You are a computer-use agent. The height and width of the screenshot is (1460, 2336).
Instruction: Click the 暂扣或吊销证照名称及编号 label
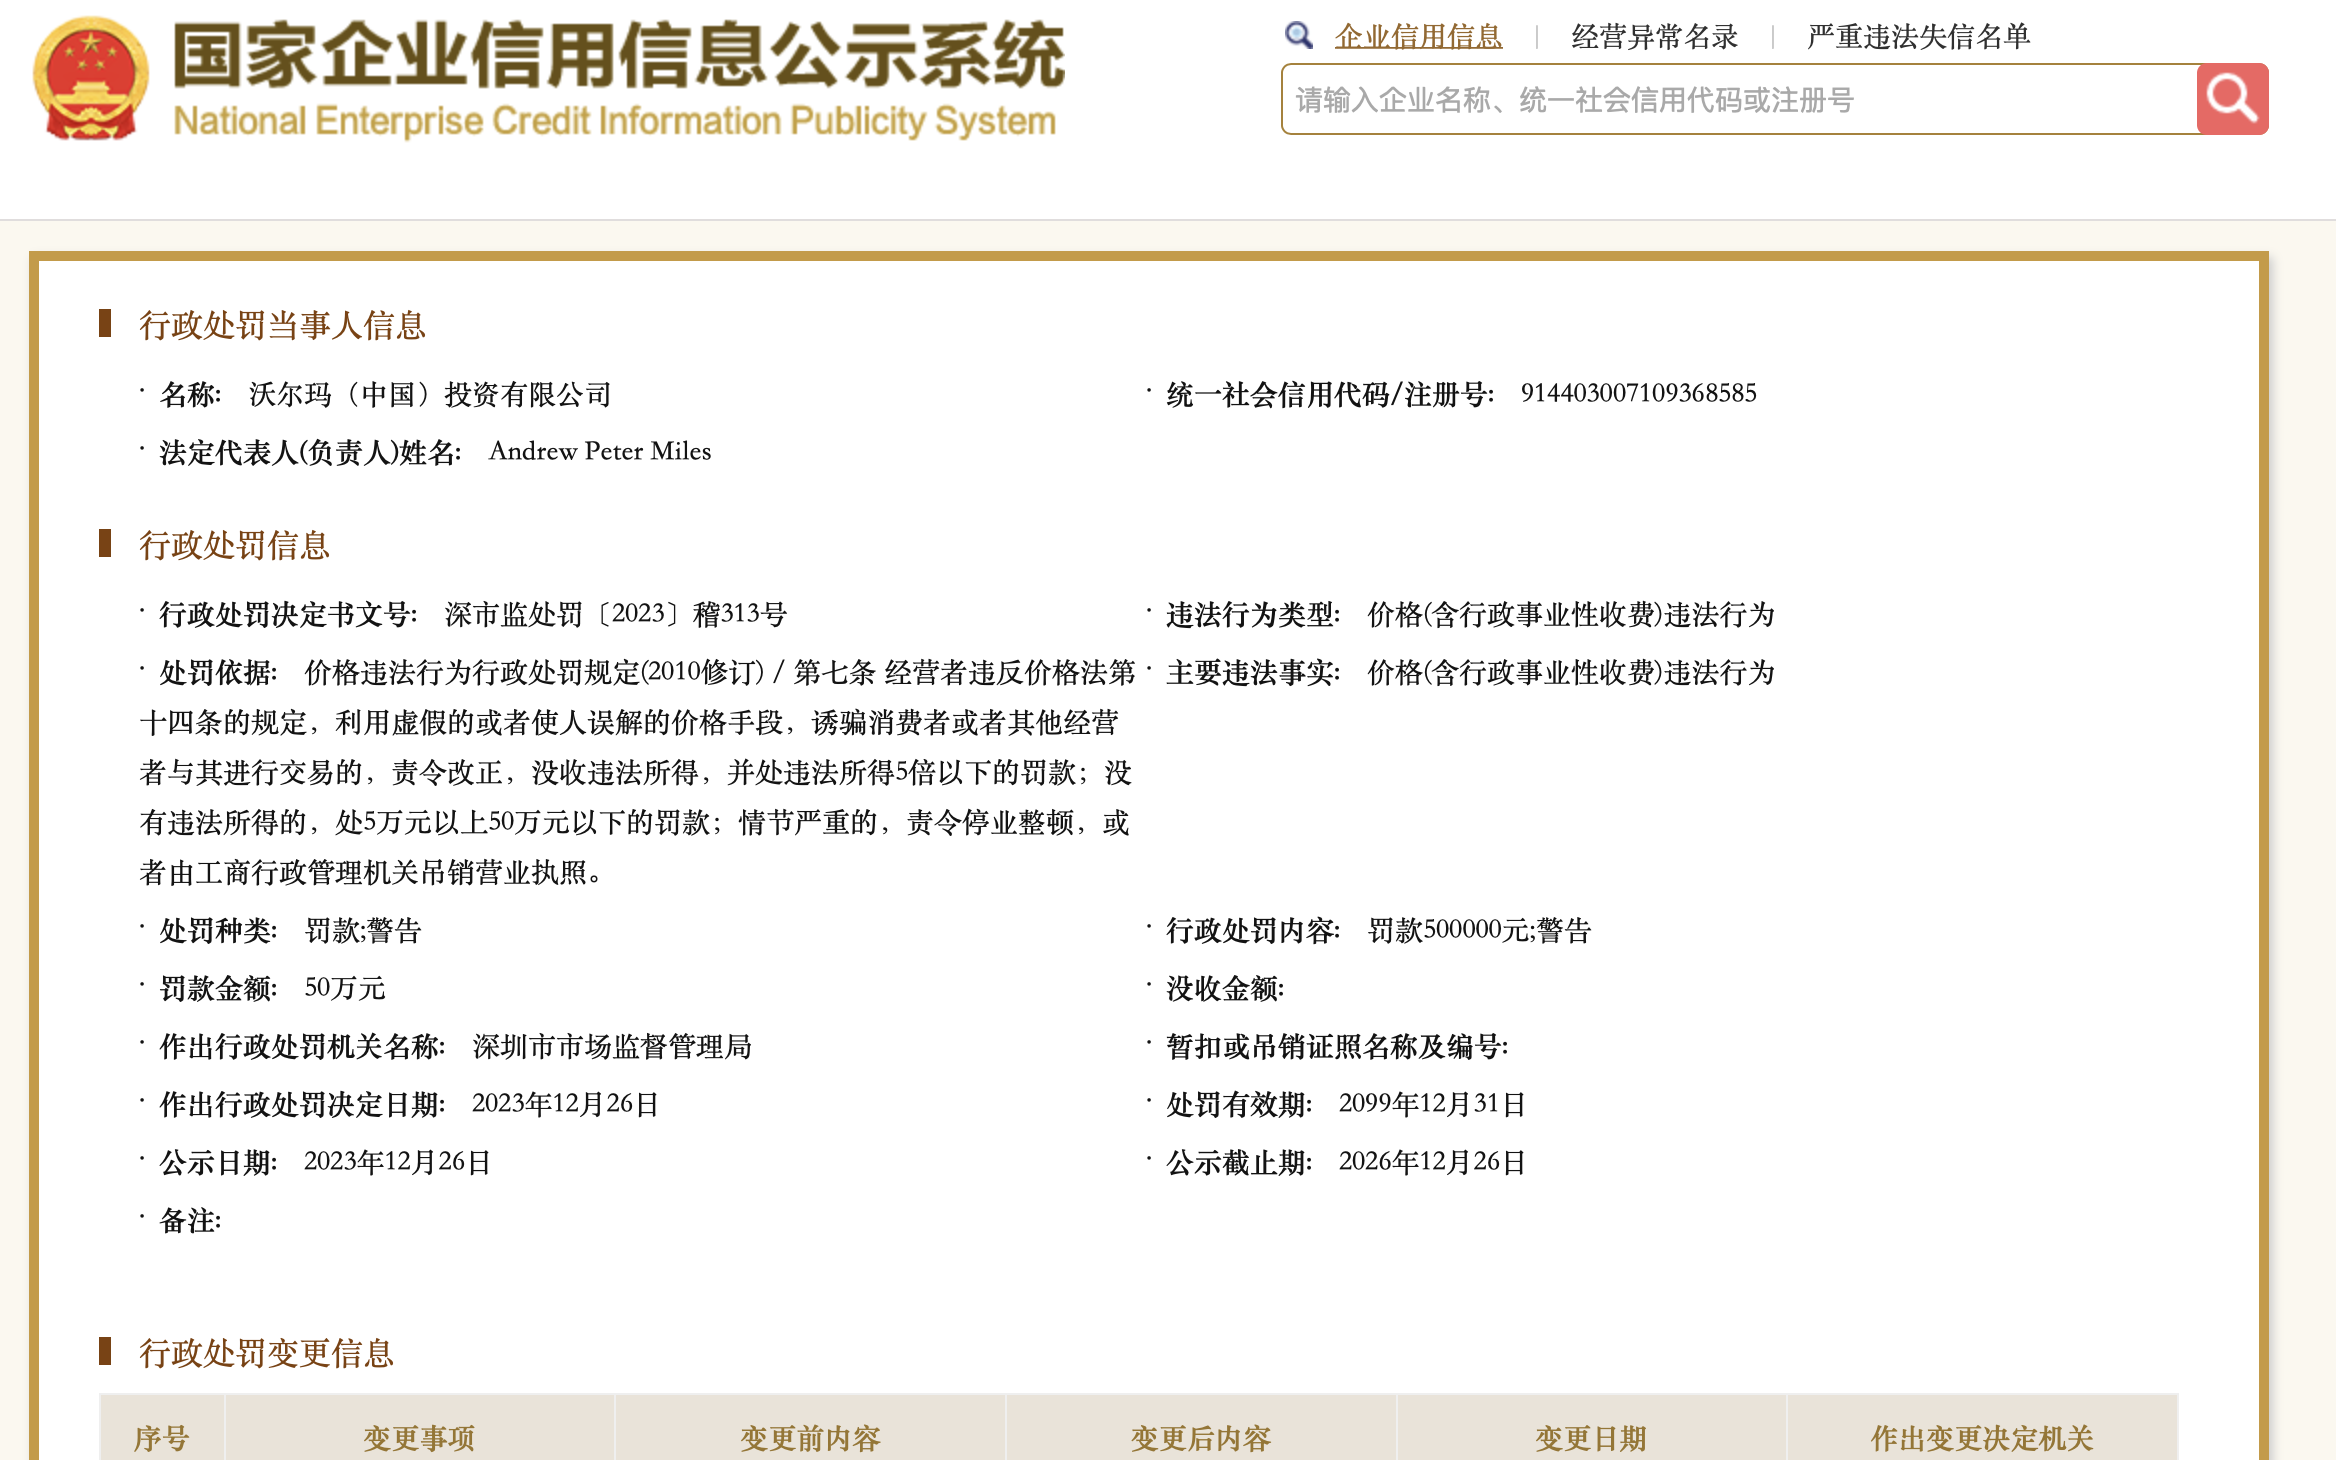(1337, 1047)
